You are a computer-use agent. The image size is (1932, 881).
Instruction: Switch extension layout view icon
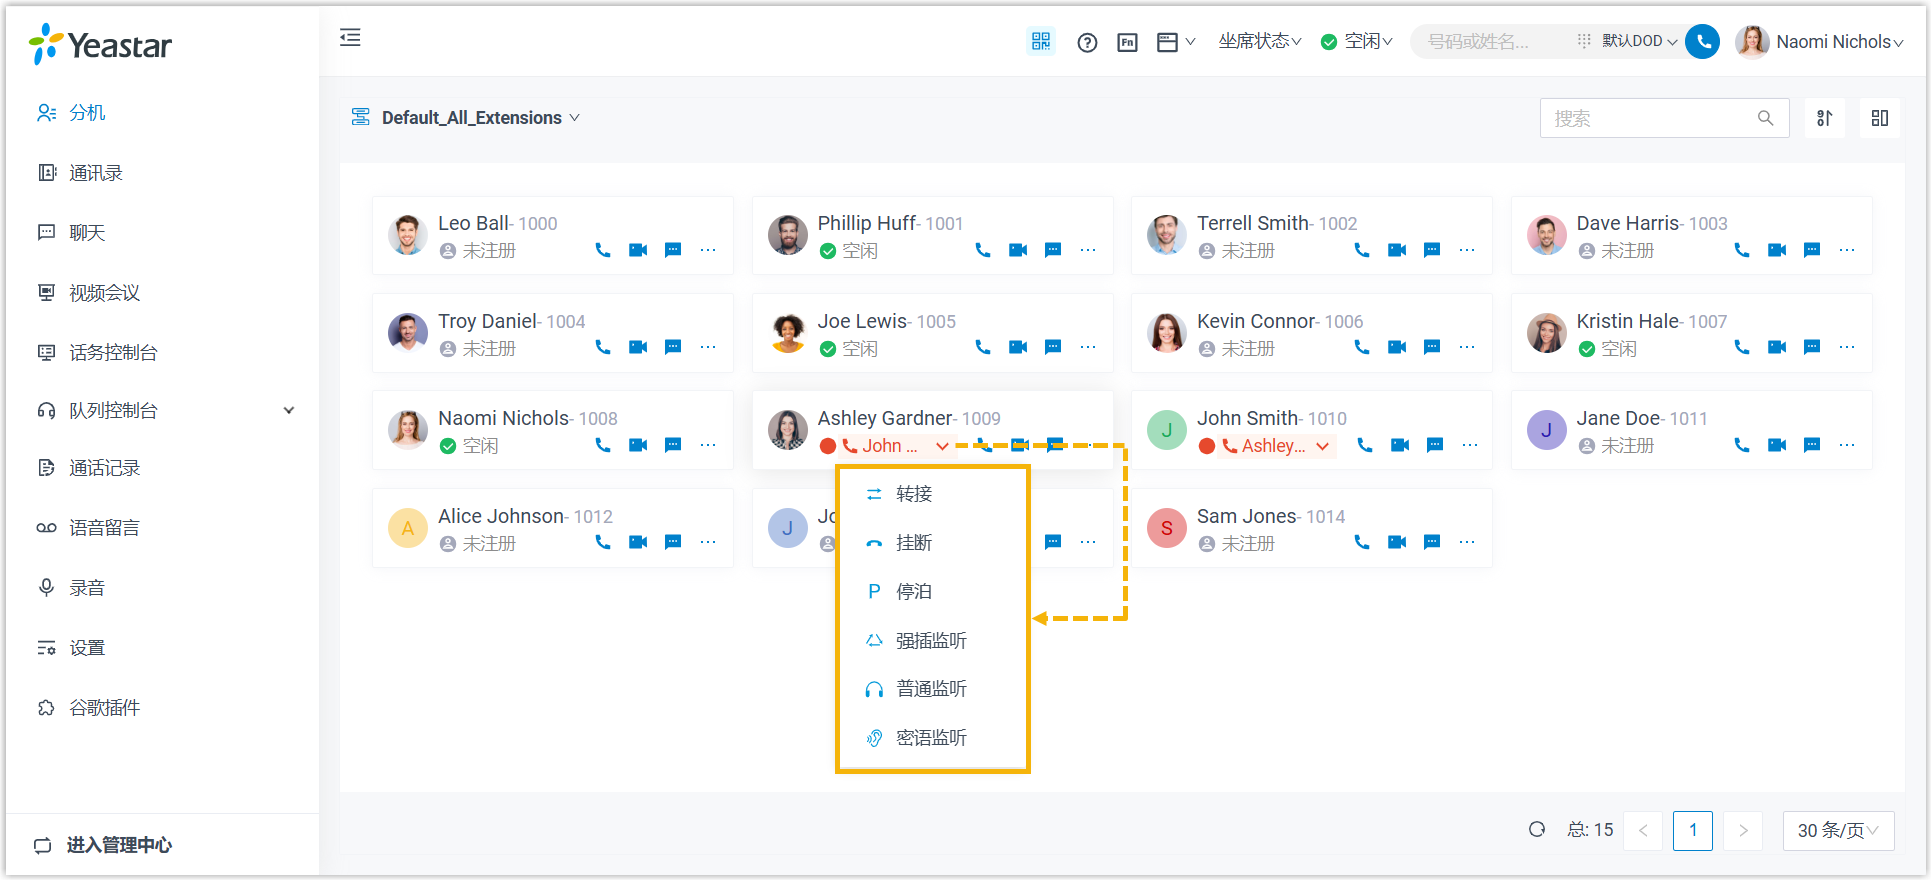pos(1880,118)
